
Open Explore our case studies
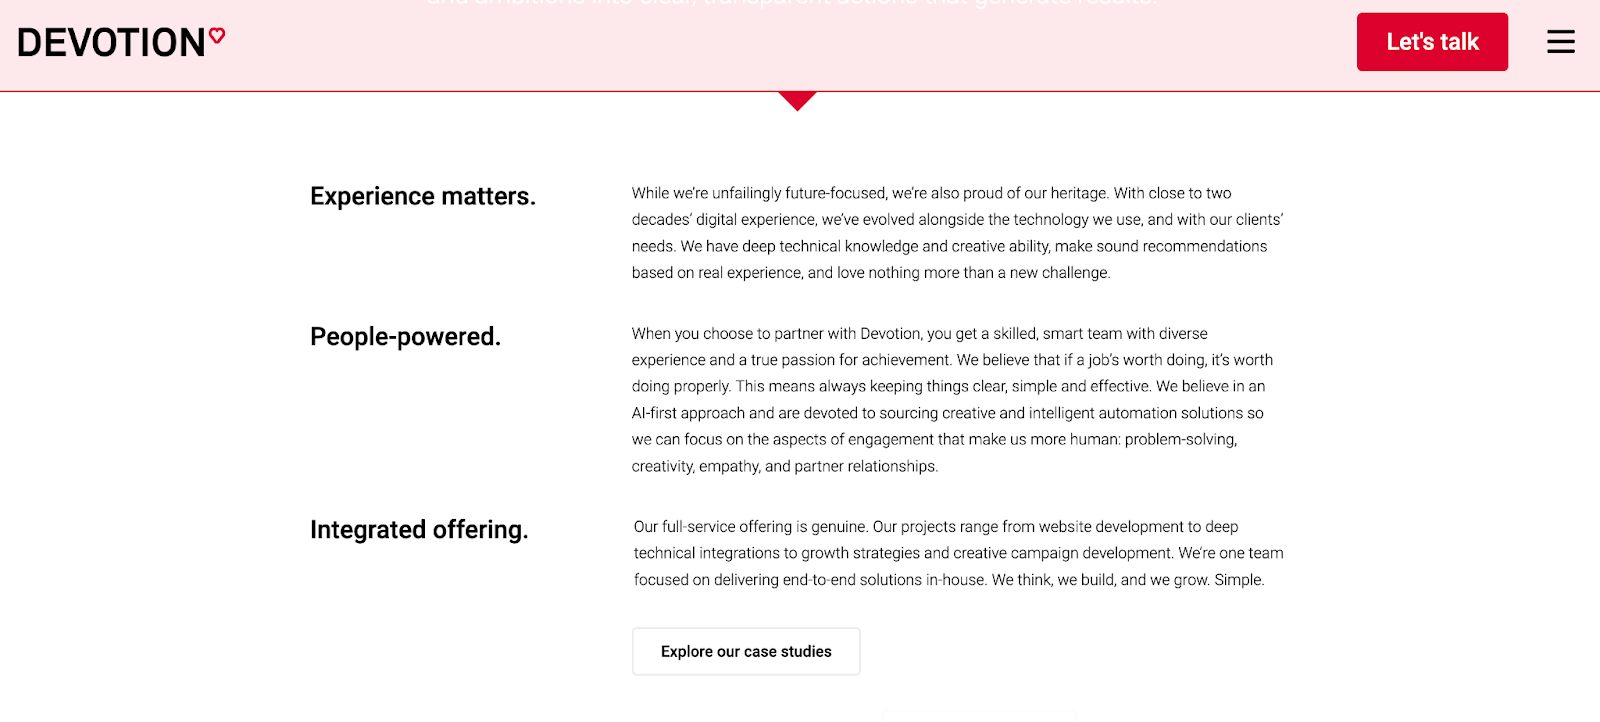pyautogui.click(x=746, y=652)
